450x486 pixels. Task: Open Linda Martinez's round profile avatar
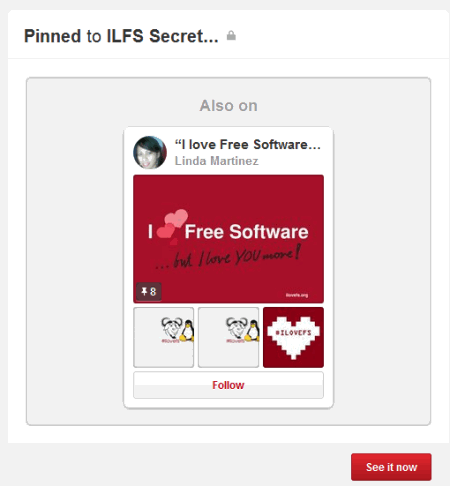click(150, 152)
